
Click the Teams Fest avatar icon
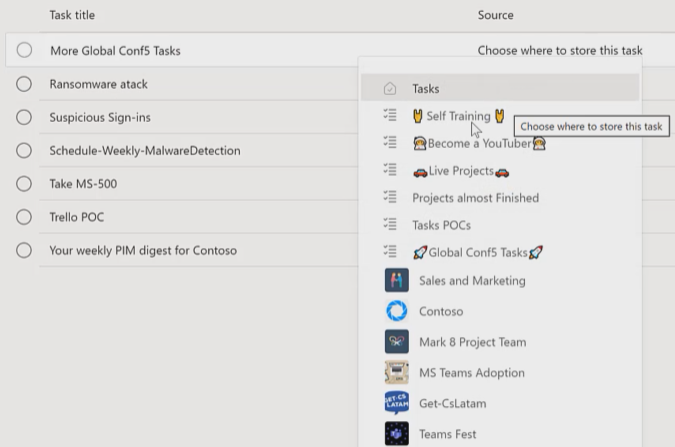click(396, 434)
